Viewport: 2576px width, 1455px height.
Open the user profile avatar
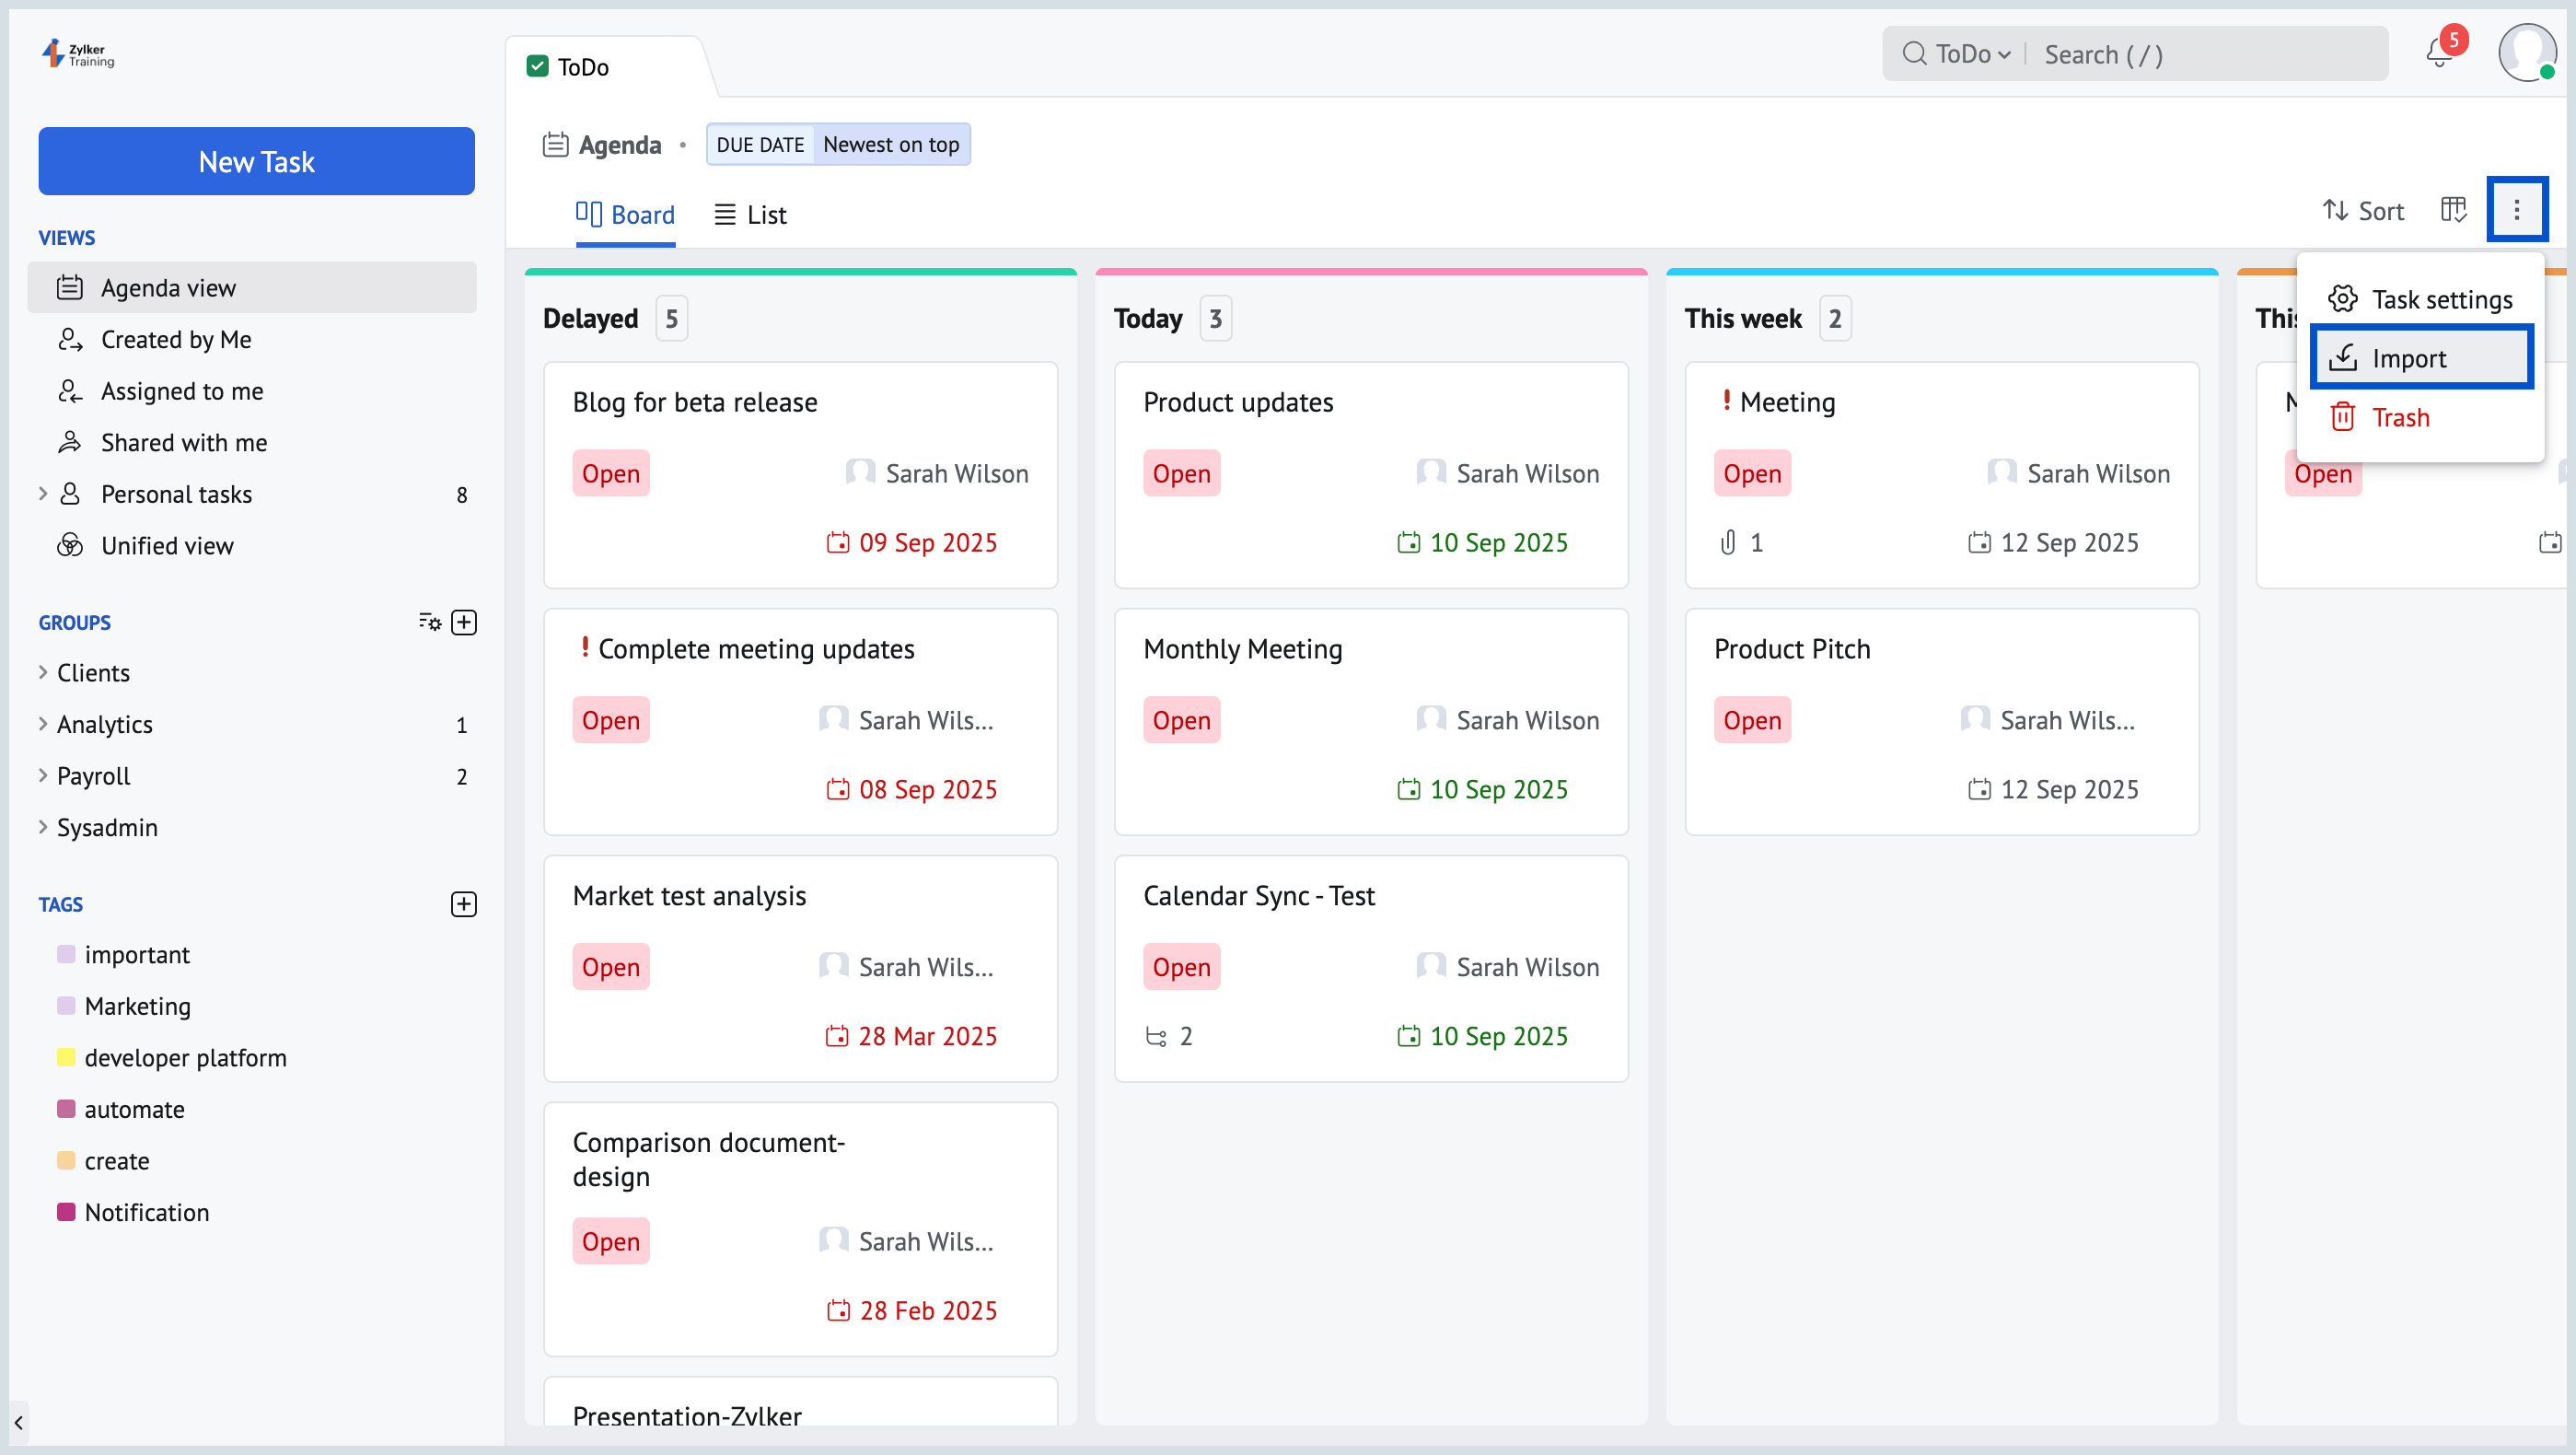pyautogui.click(x=2526, y=52)
